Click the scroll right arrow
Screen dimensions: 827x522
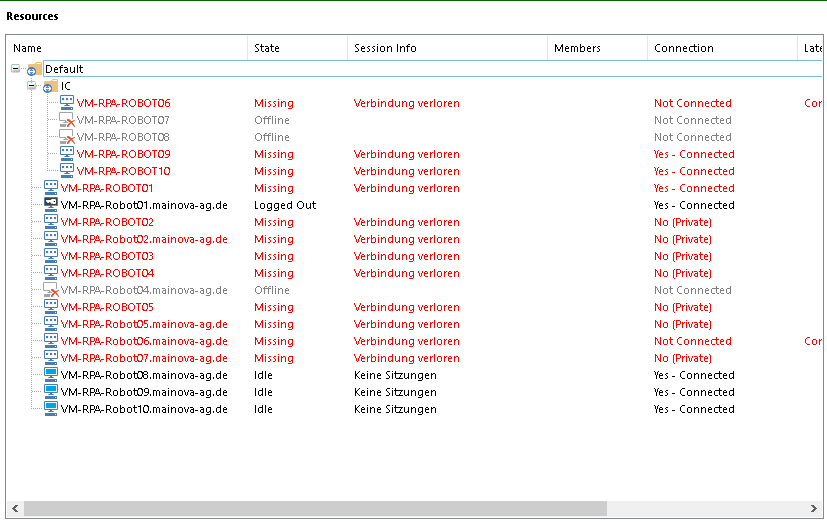pyautogui.click(x=815, y=509)
